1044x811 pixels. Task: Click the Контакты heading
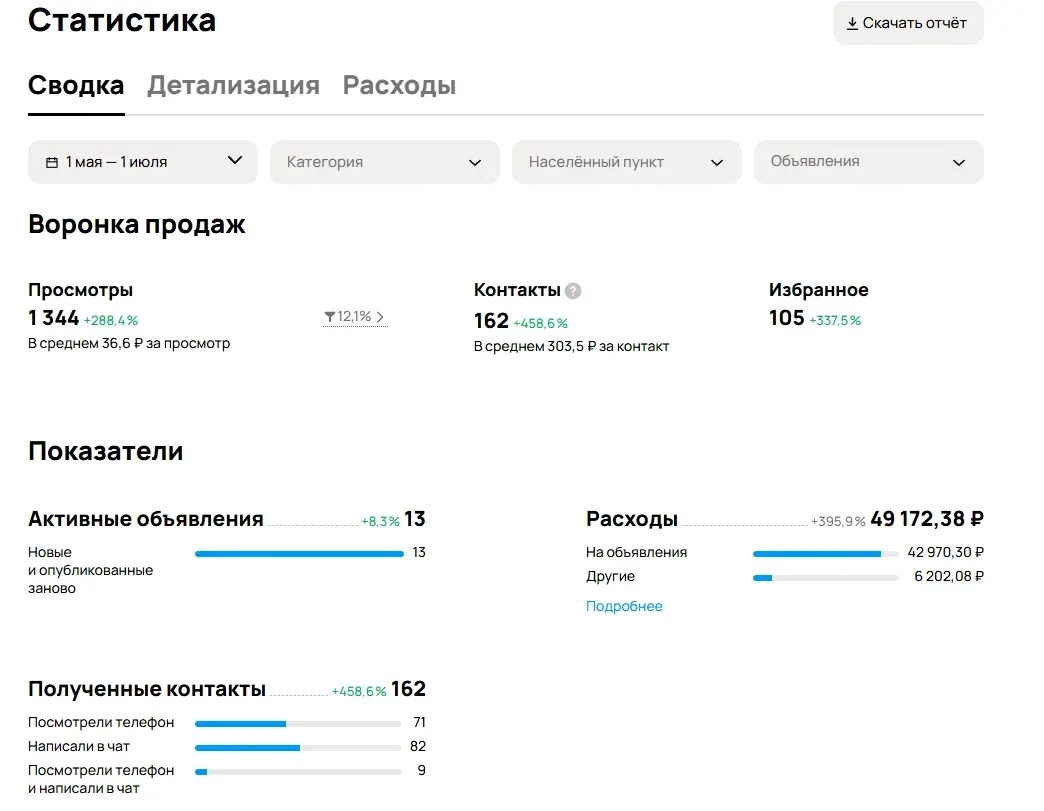[517, 290]
